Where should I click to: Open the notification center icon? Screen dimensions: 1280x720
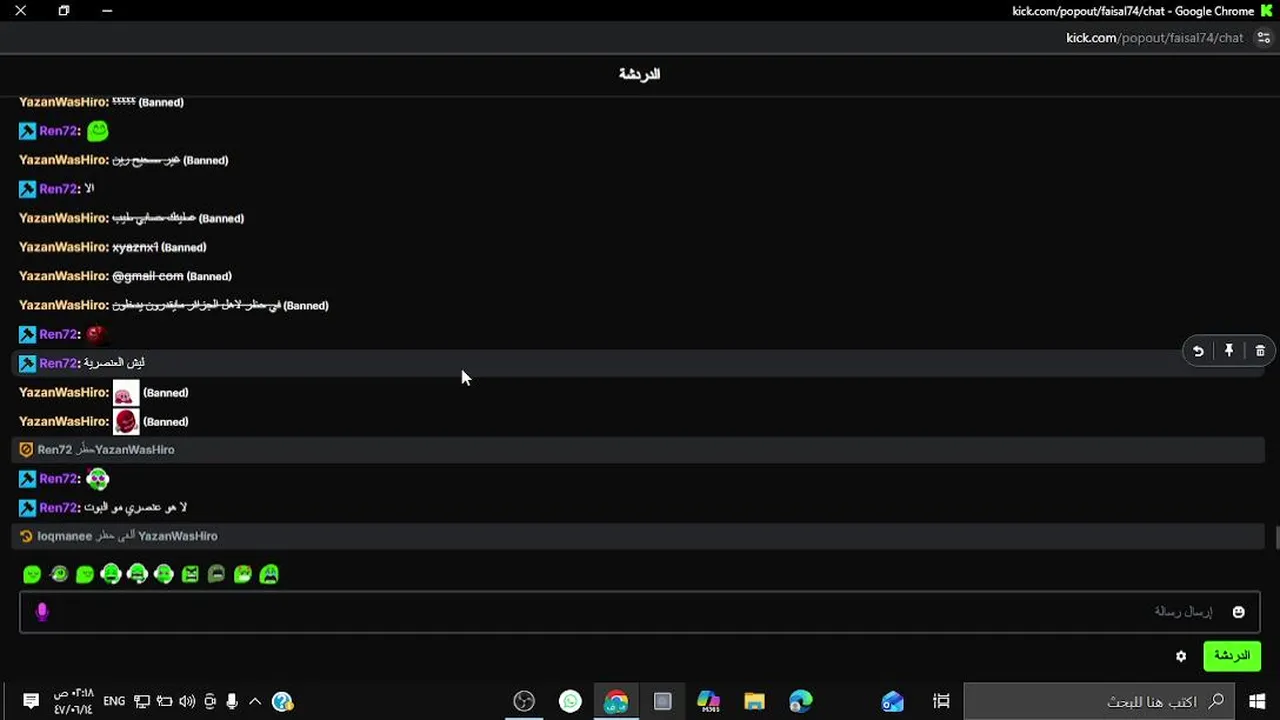[x=31, y=701]
